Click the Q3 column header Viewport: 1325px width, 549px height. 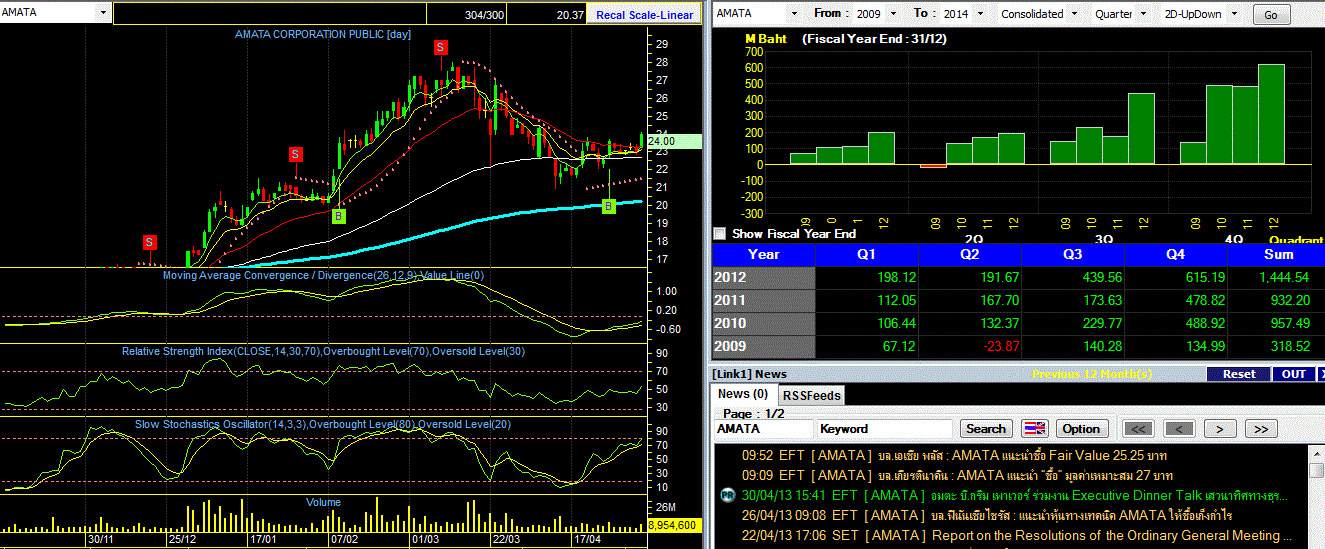tap(1073, 254)
